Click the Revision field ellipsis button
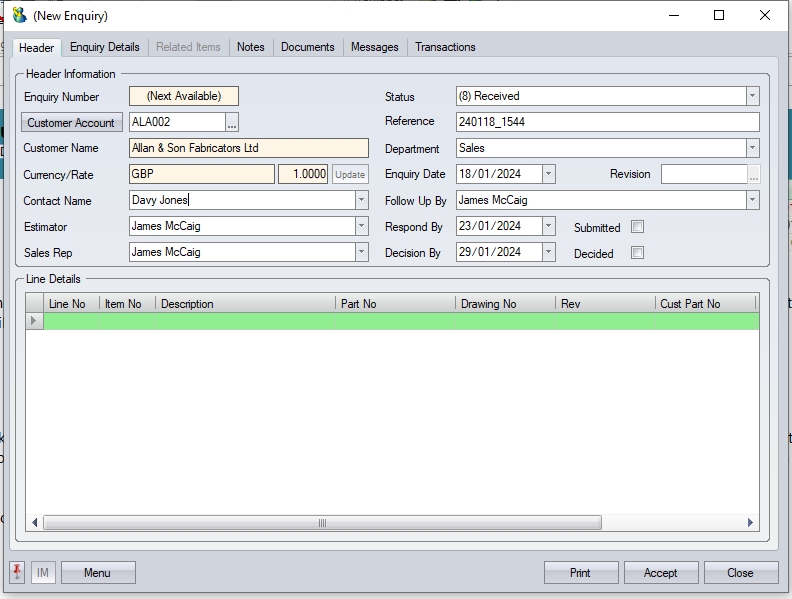The image size is (792, 599). point(753,174)
